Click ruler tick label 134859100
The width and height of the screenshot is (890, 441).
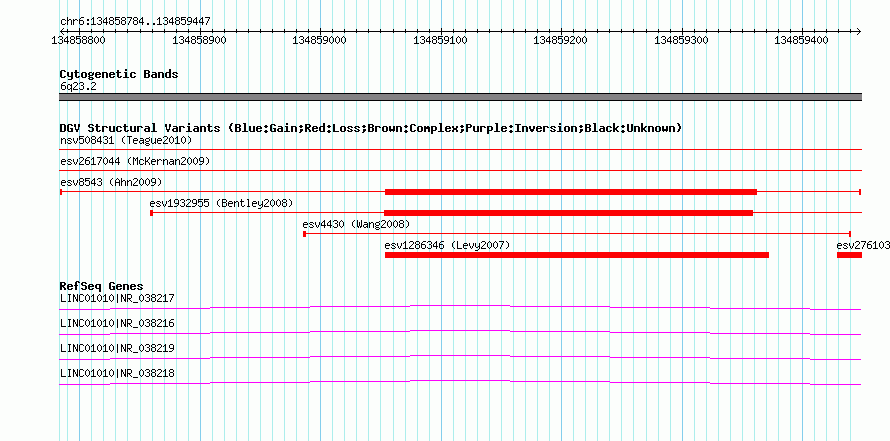[x=440, y=40]
